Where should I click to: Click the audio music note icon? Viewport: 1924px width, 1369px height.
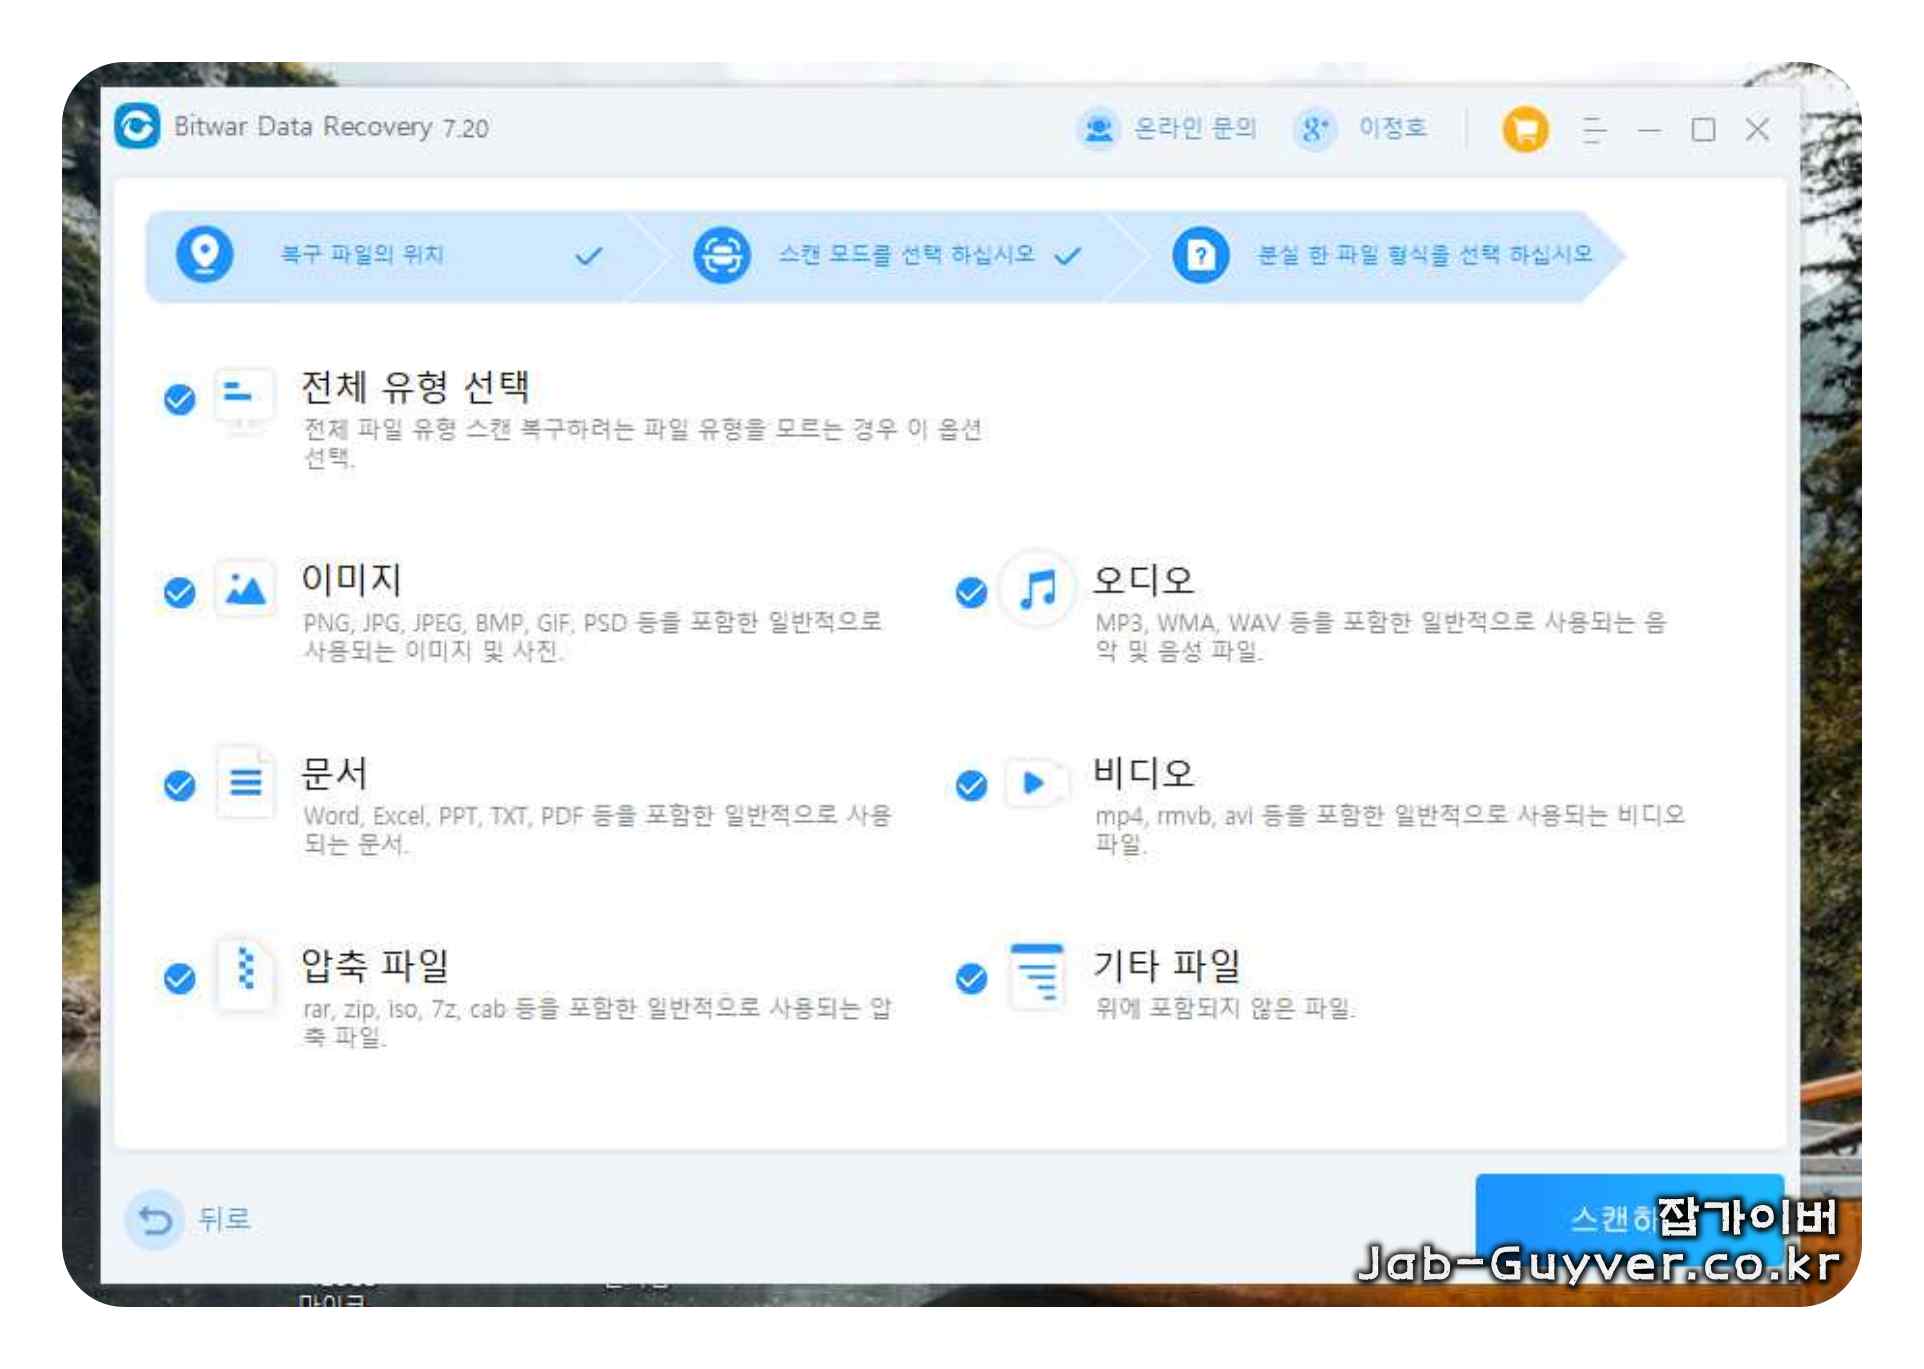click(1037, 590)
